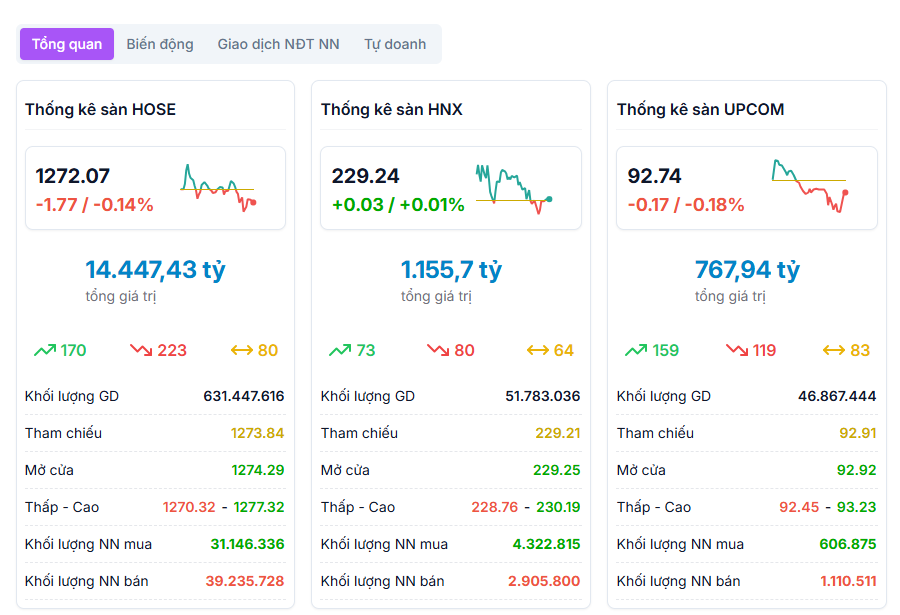Switch to the Biến động tab
900x615 pixels.
[160, 44]
